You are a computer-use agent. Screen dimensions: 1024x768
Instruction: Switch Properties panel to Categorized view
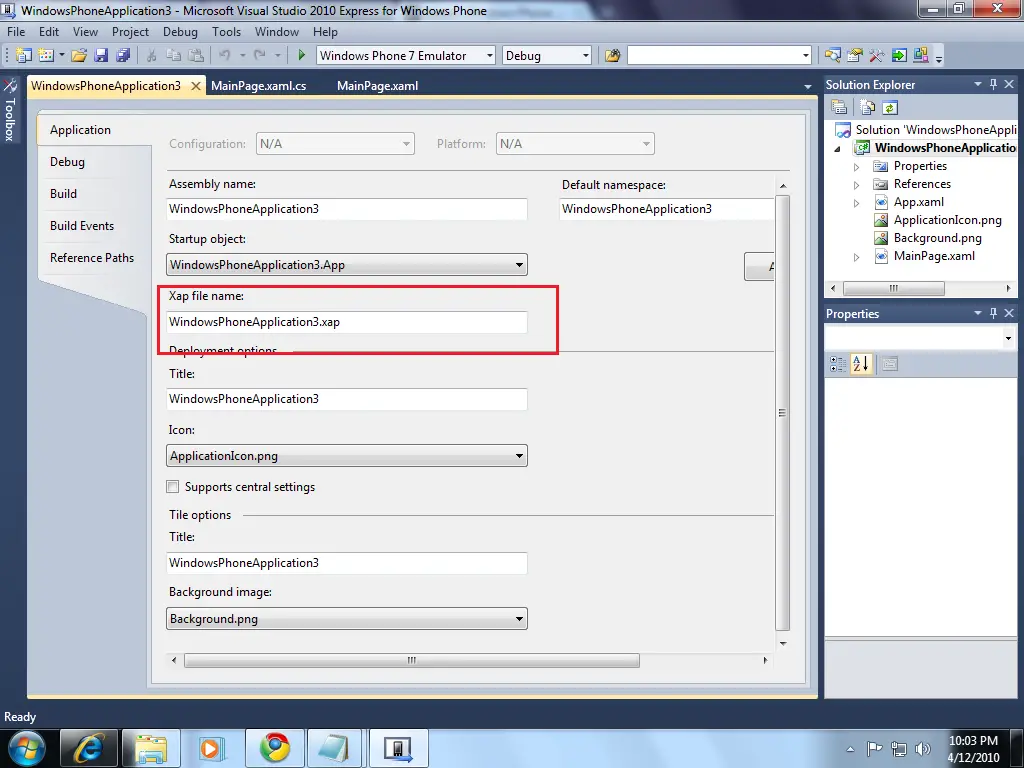point(838,364)
